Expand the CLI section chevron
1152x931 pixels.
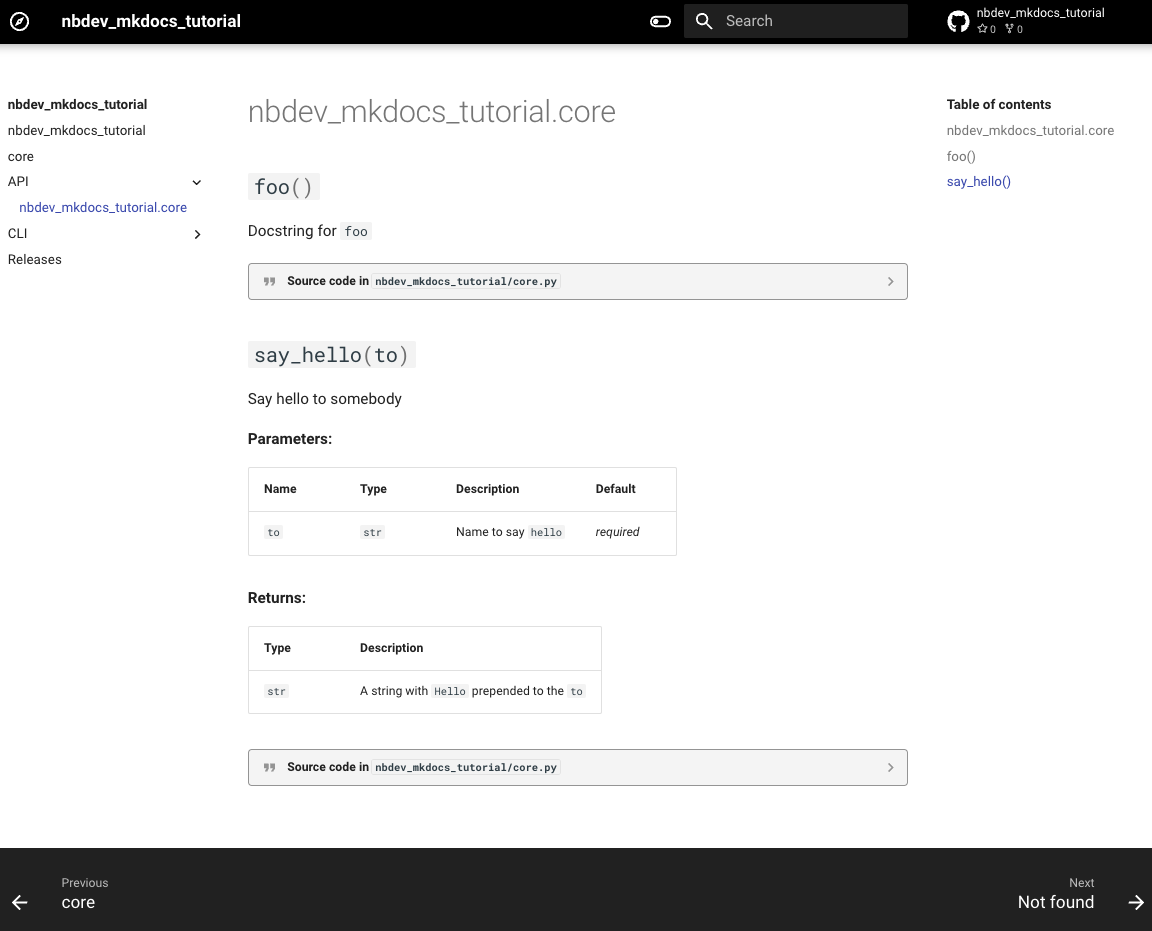[x=197, y=234]
